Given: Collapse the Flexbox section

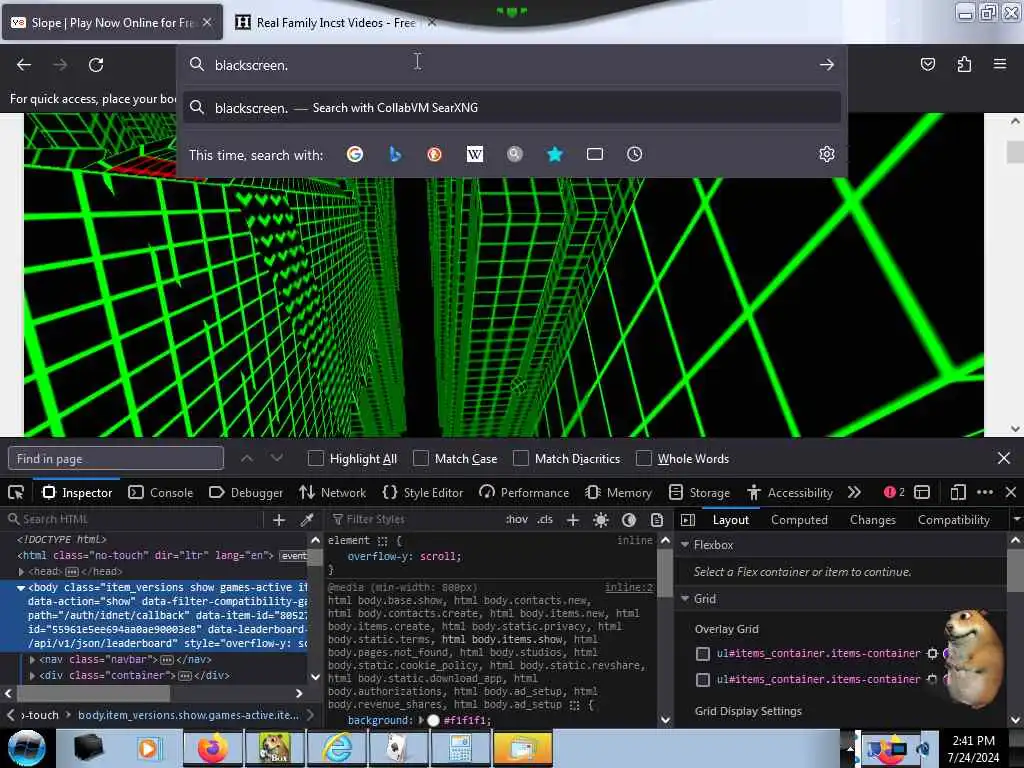Looking at the screenshot, I should pos(684,545).
